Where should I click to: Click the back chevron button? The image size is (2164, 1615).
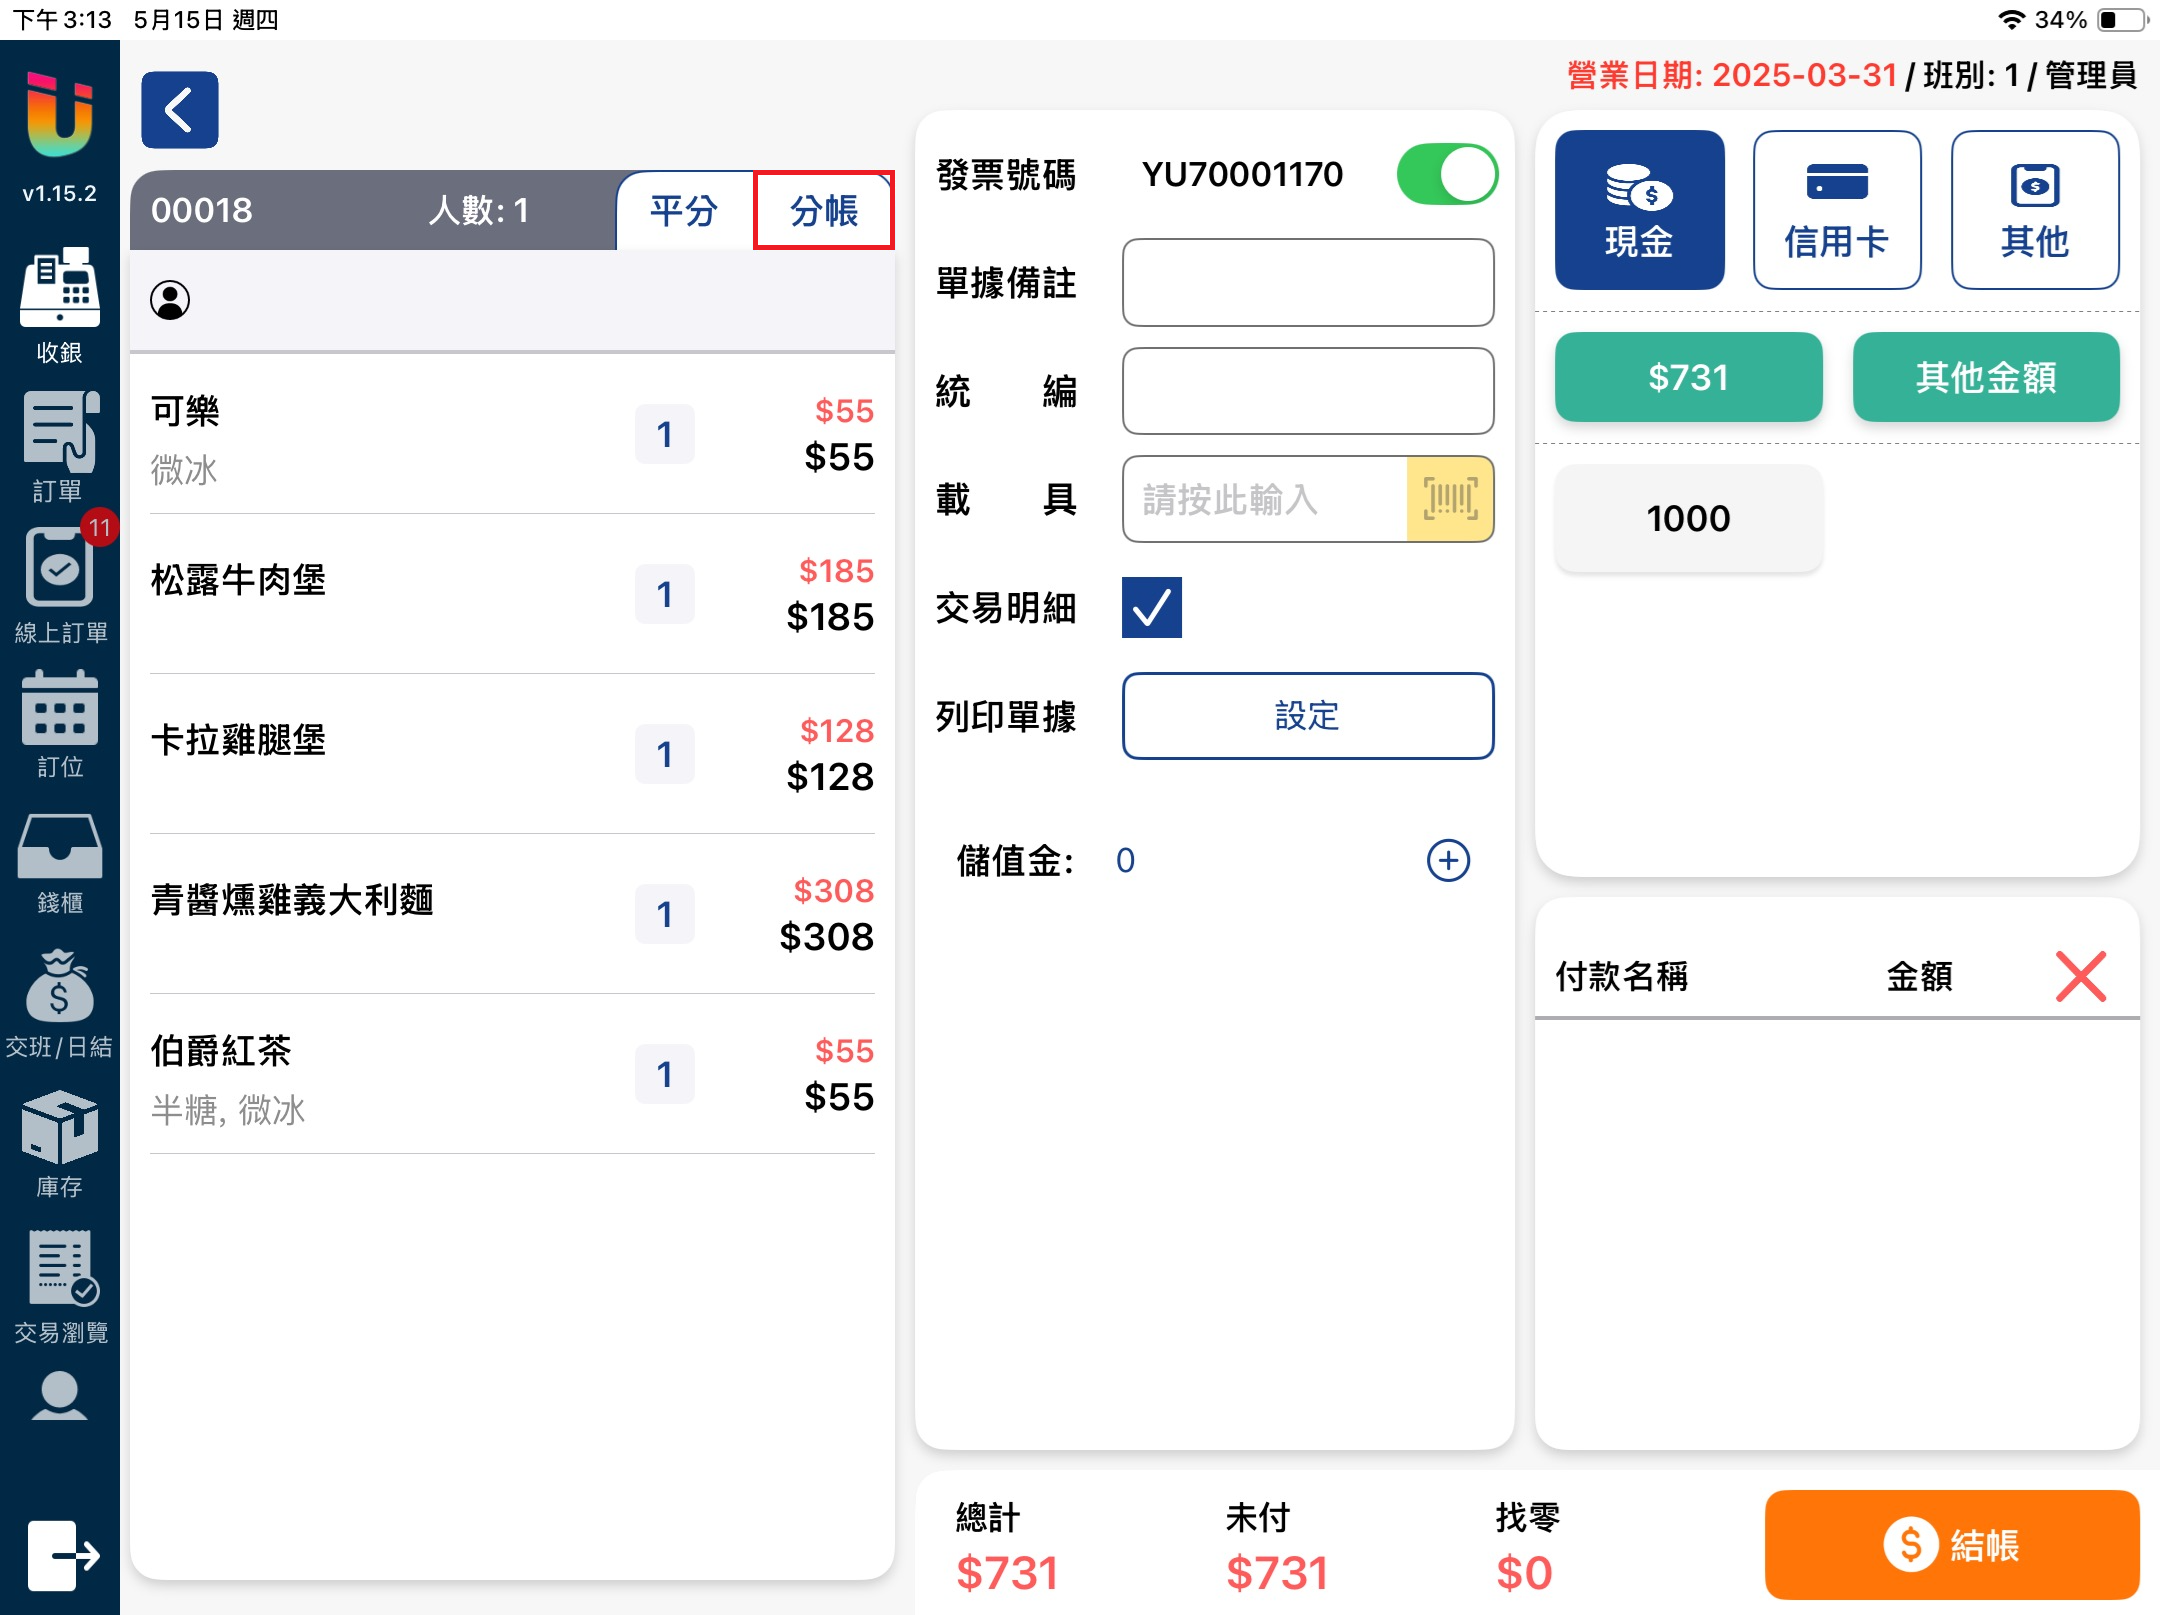[x=180, y=110]
